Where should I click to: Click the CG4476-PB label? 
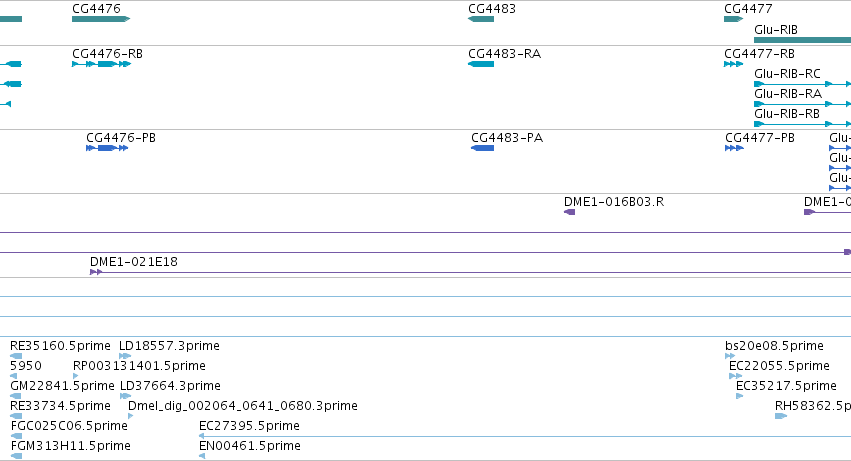(x=121, y=138)
